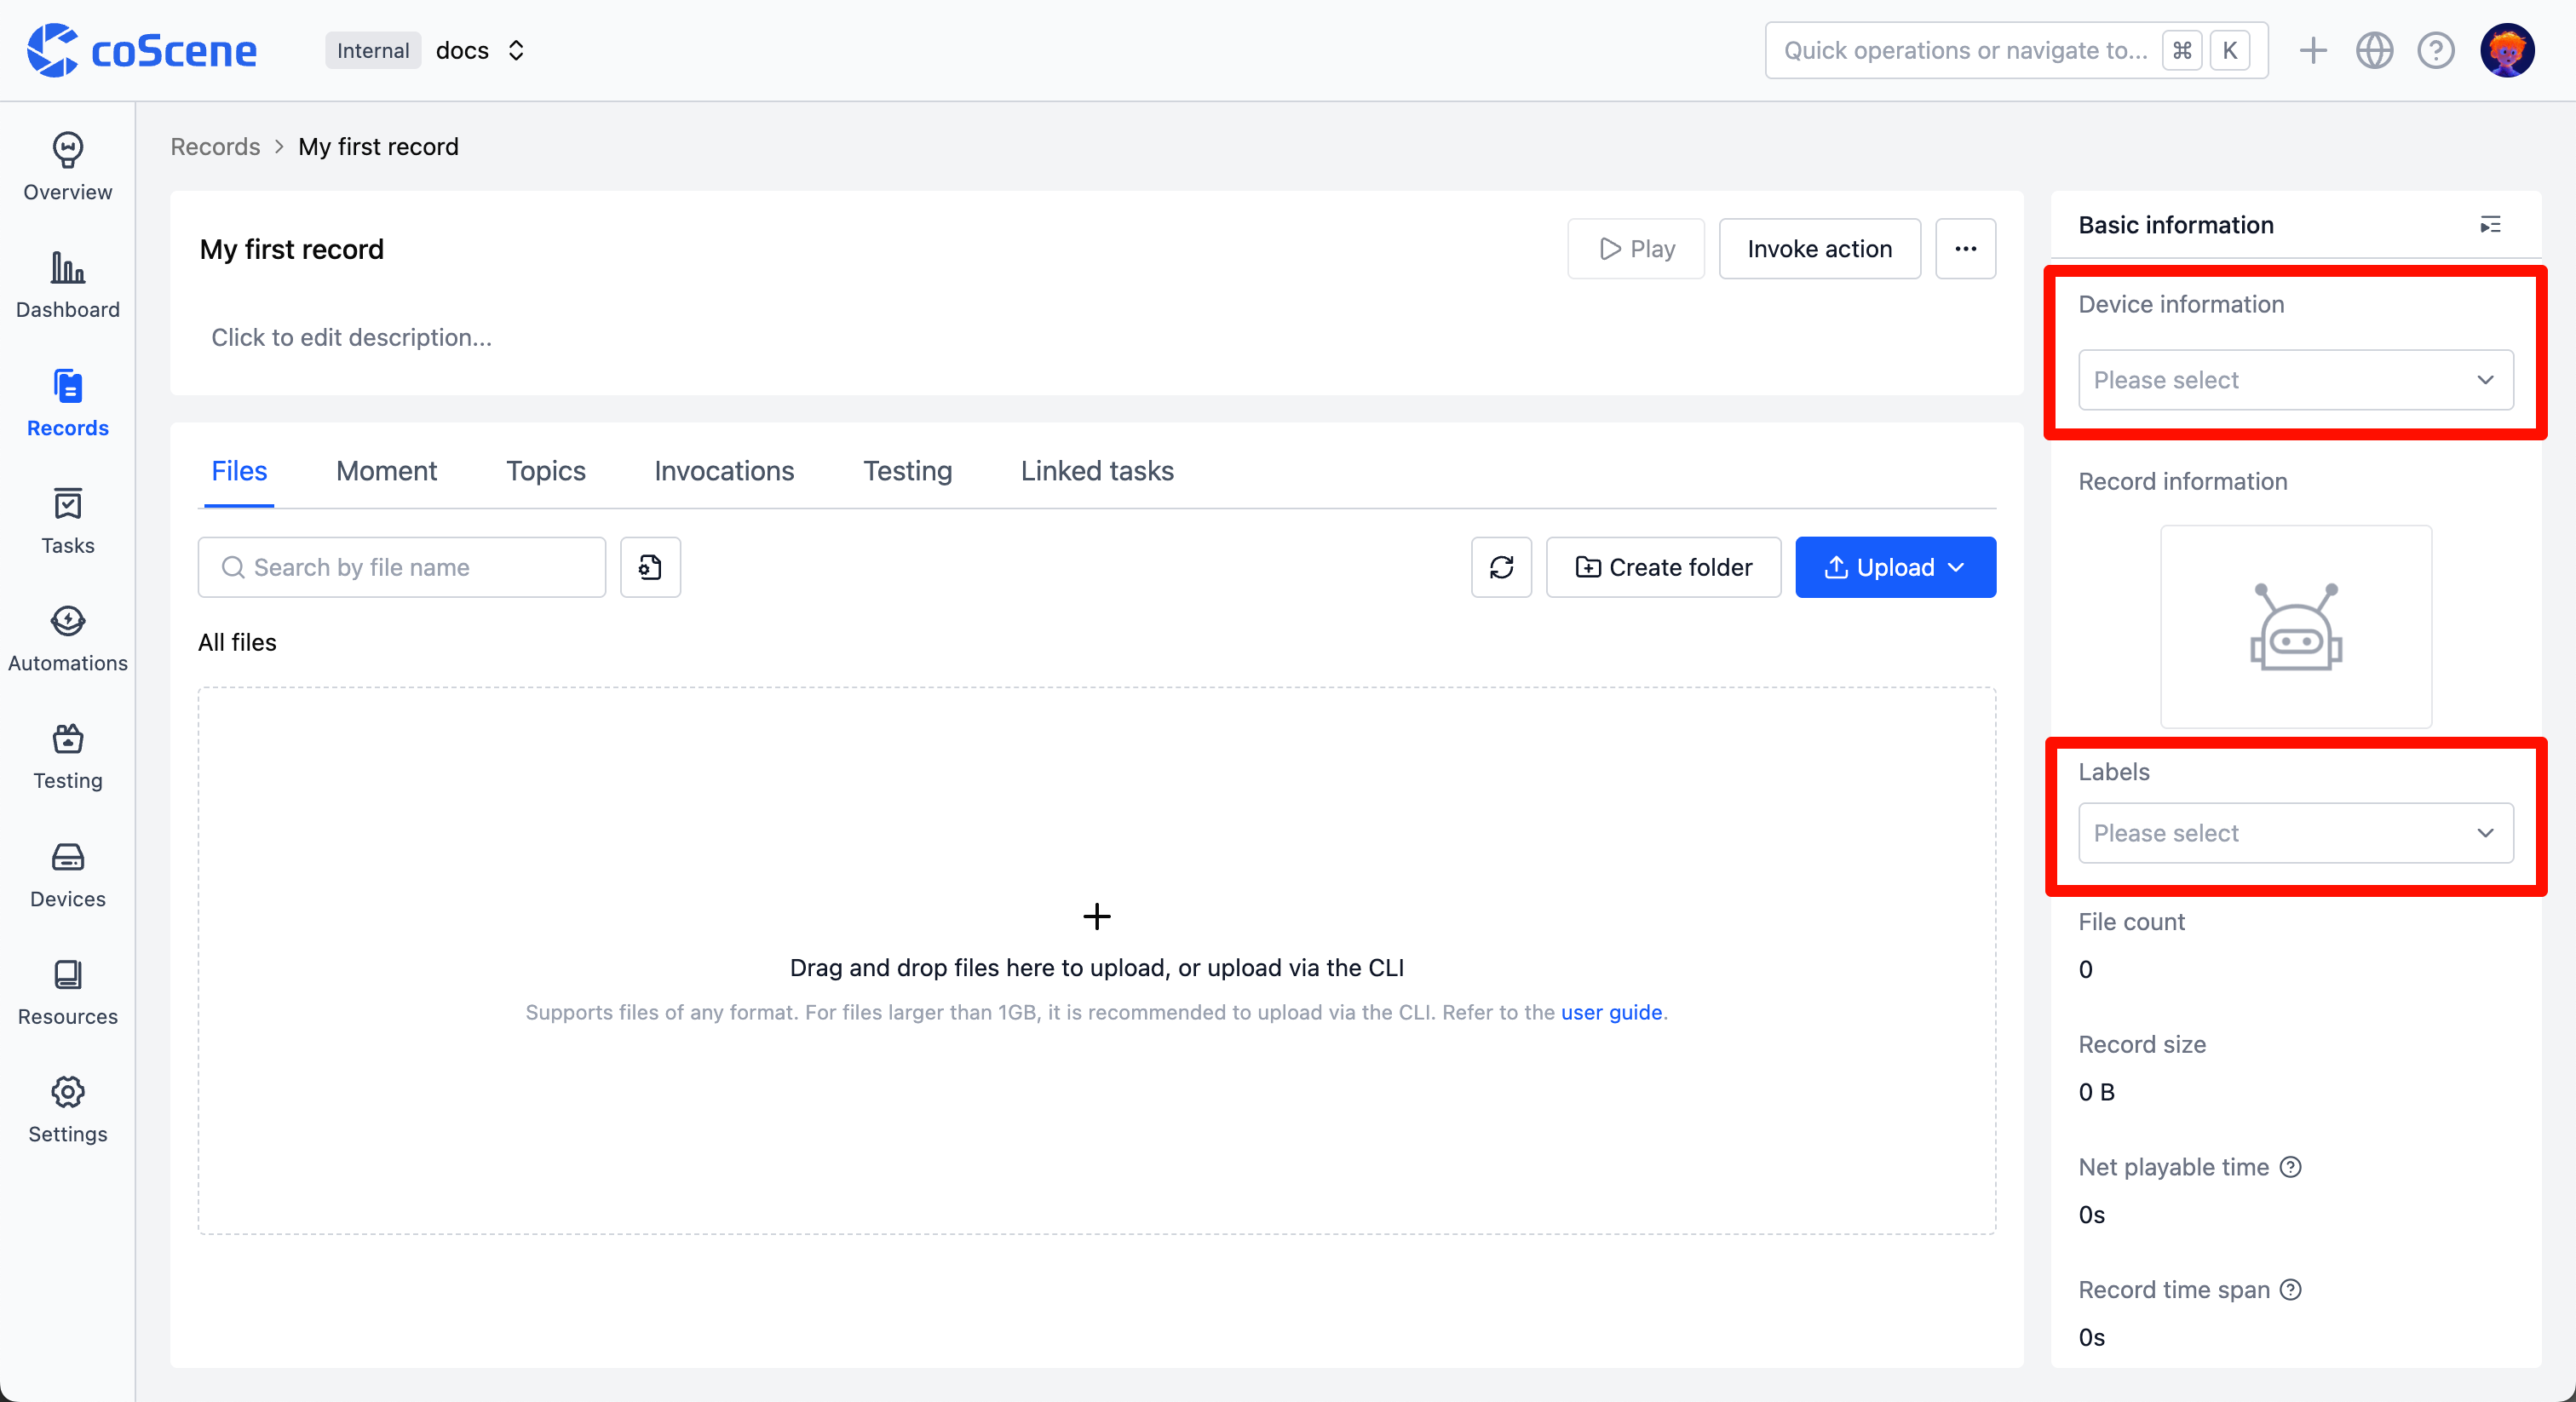Expand the Device information dropdown

pos(2295,380)
